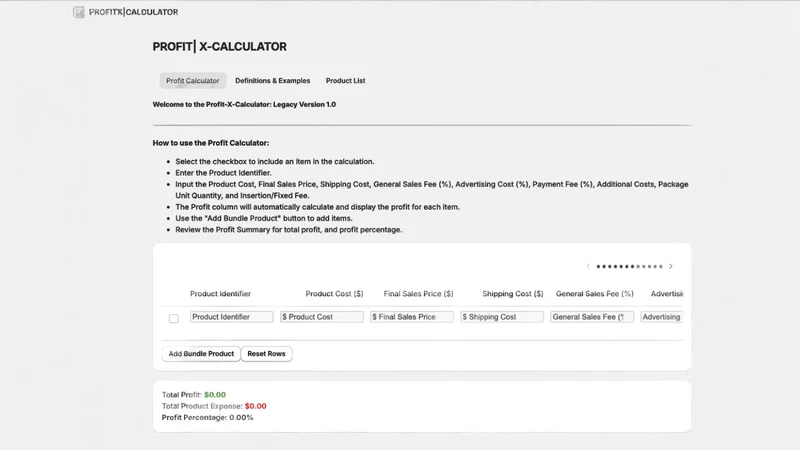Click the Product Cost ($) column header

click(x=334, y=294)
